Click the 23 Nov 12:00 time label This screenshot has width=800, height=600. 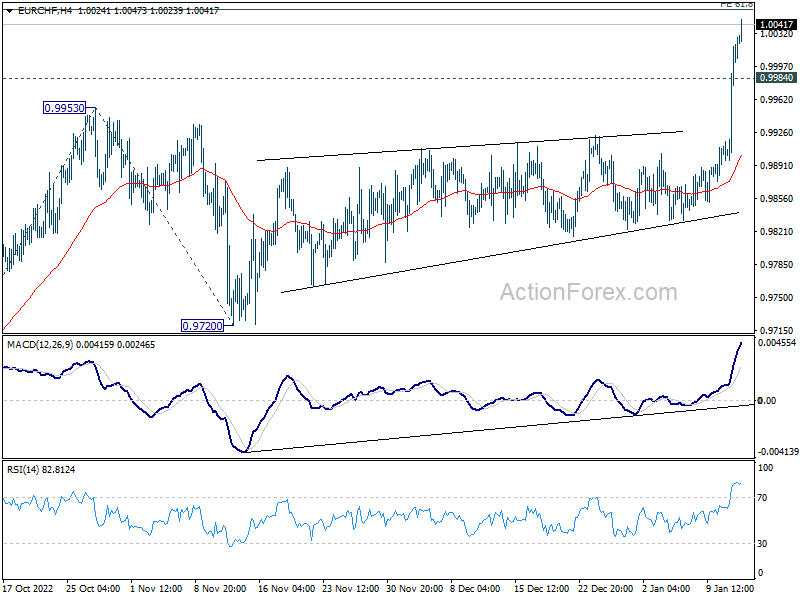pyautogui.click(x=351, y=588)
